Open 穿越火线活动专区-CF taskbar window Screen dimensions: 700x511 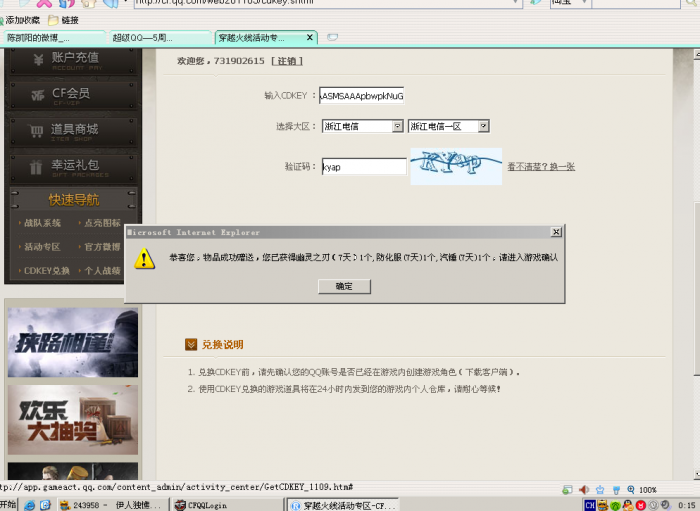(342, 505)
